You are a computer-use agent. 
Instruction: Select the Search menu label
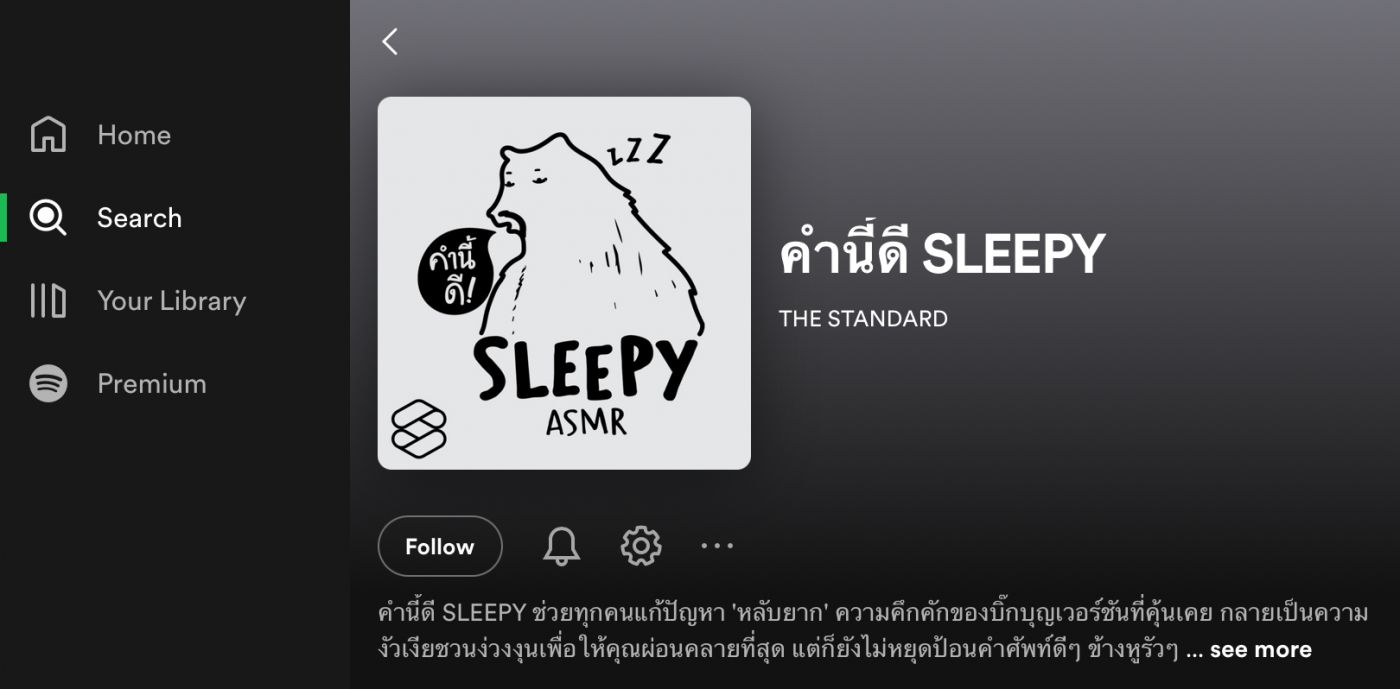click(139, 218)
